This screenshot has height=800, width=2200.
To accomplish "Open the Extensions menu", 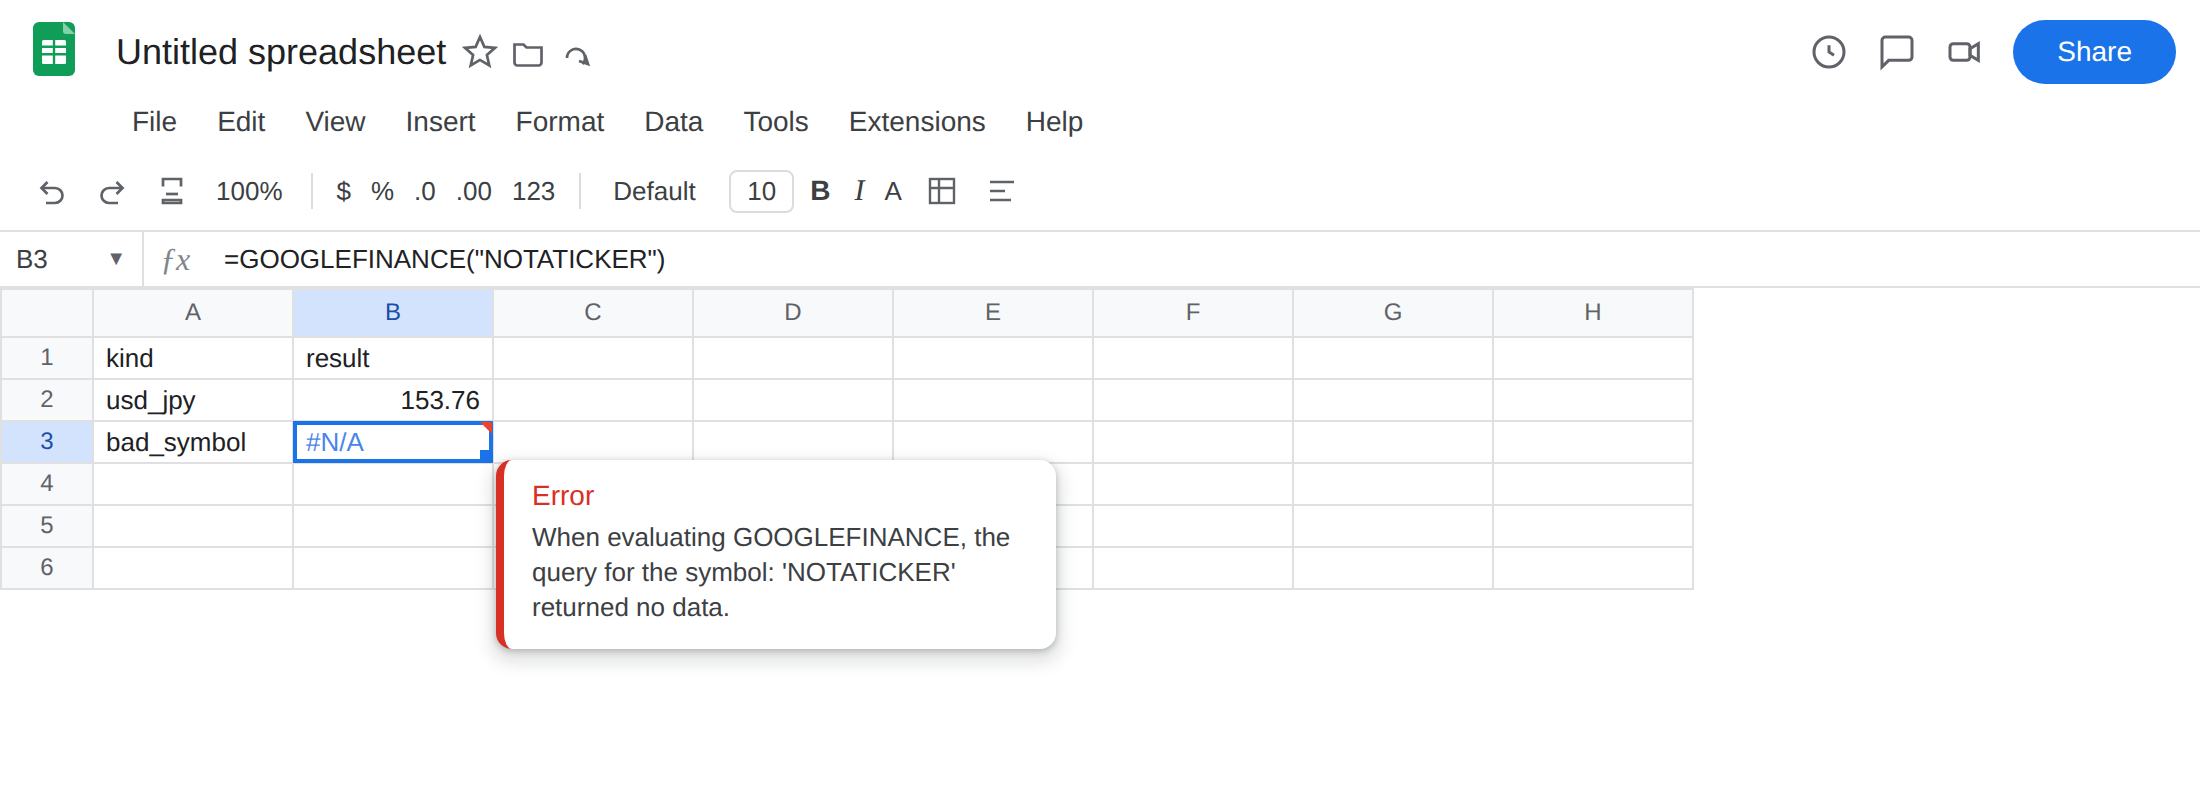I will click(x=917, y=121).
